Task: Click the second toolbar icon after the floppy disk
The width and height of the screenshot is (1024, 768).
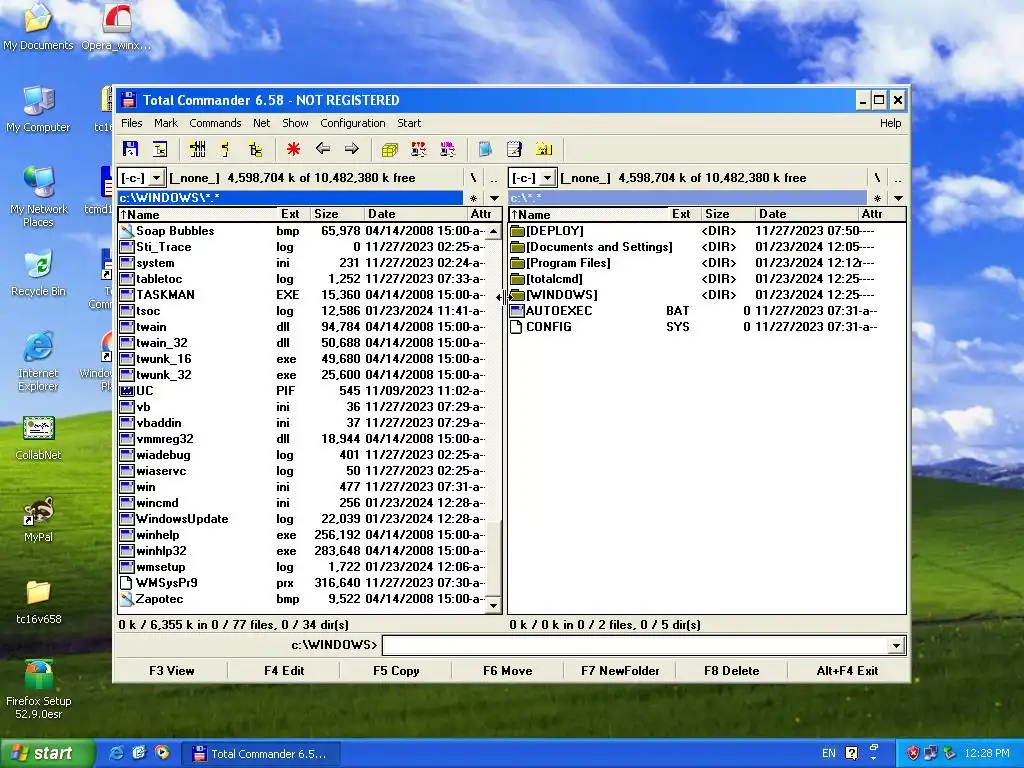Action: click(160, 149)
